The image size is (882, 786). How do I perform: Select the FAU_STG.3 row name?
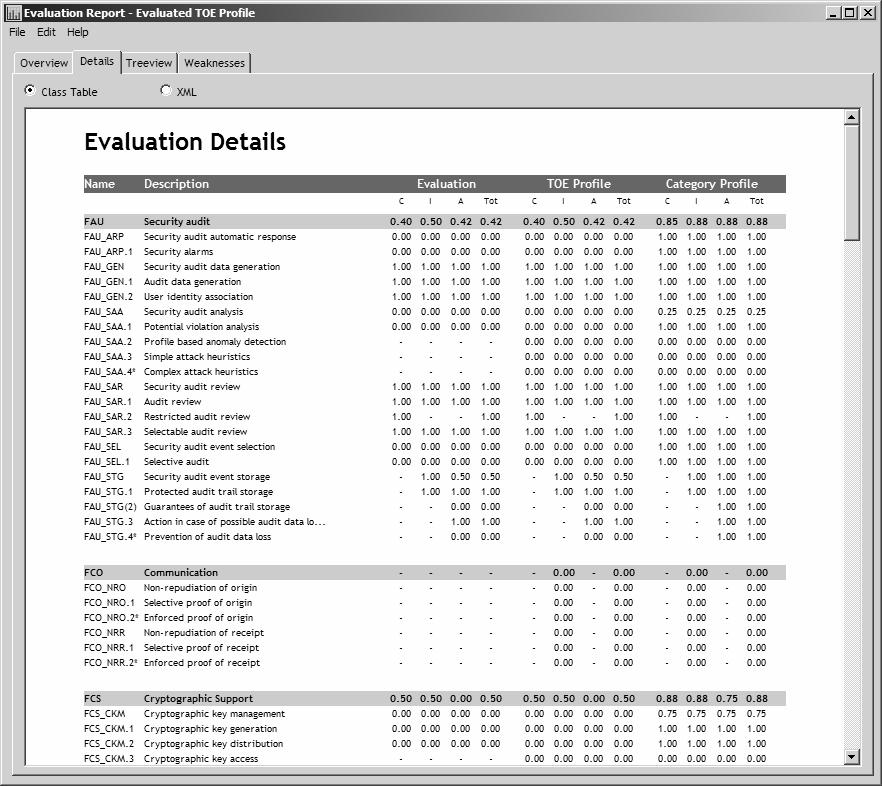[x=109, y=522]
